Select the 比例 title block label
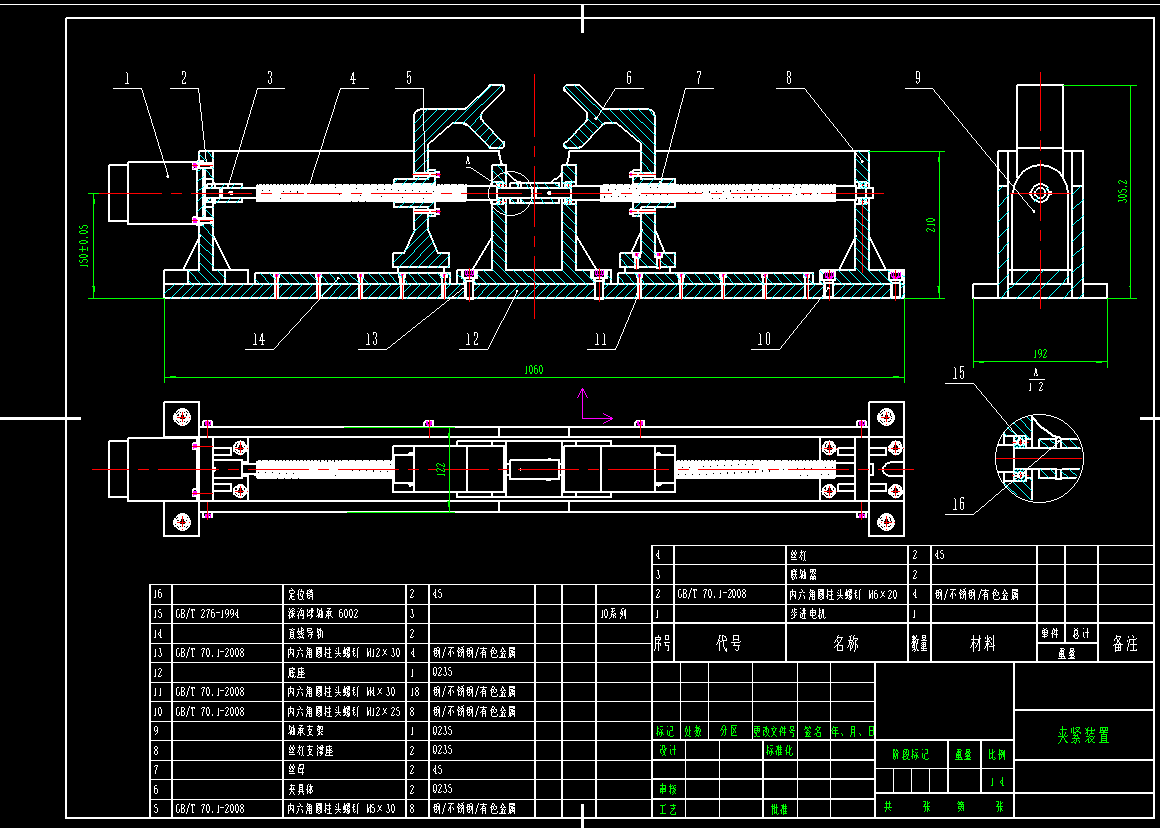 point(997,755)
